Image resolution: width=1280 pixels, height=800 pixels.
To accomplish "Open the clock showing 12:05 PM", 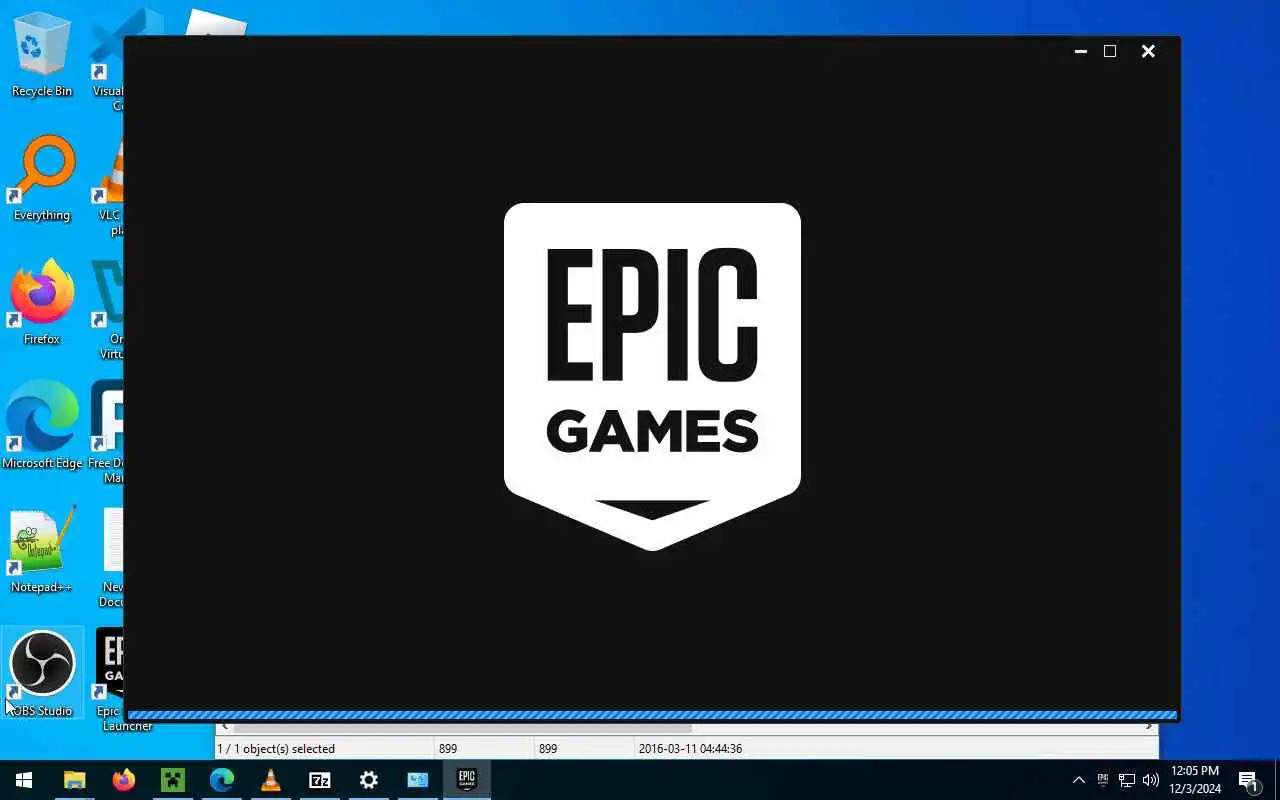I will tap(1195, 780).
